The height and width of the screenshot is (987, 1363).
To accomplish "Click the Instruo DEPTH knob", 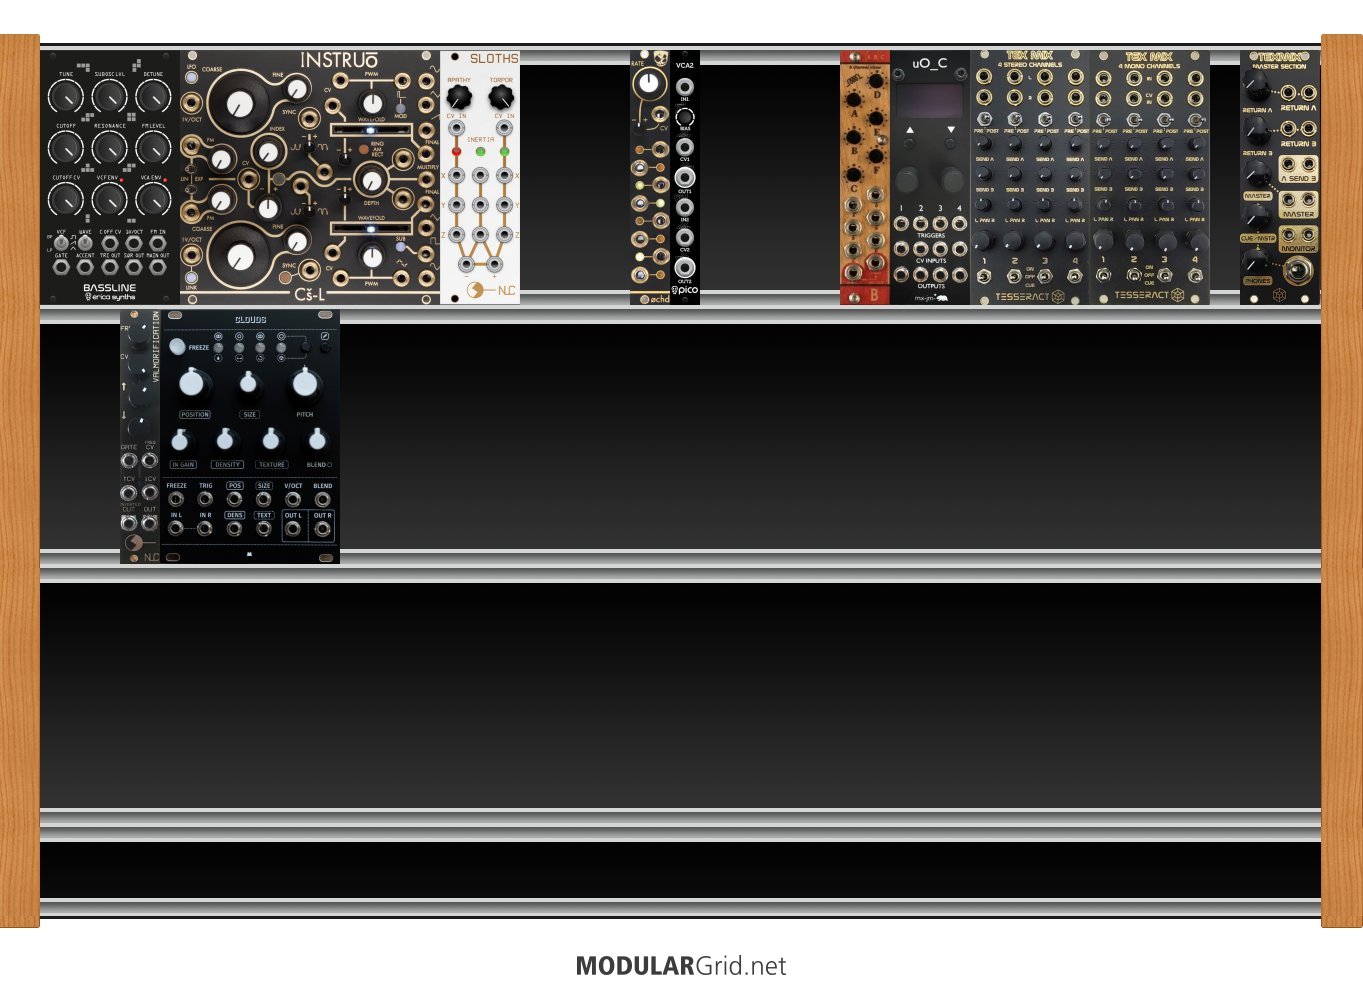I will 372,180.
